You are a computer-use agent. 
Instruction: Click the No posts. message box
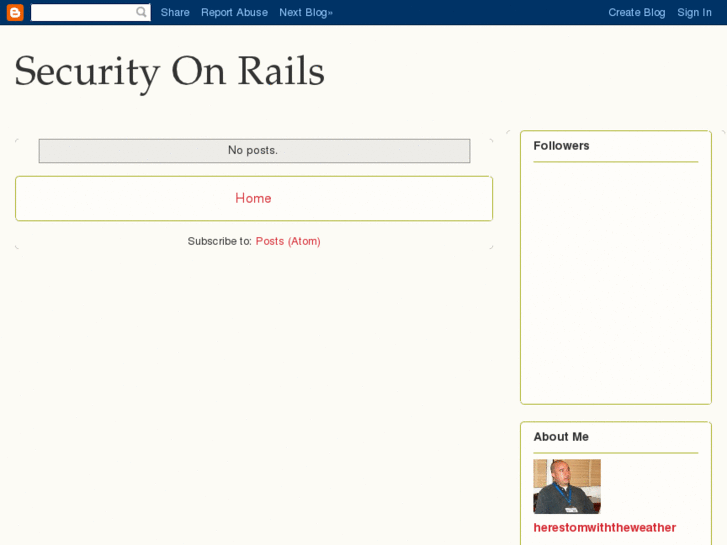pyautogui.click(x=254, y=151)
